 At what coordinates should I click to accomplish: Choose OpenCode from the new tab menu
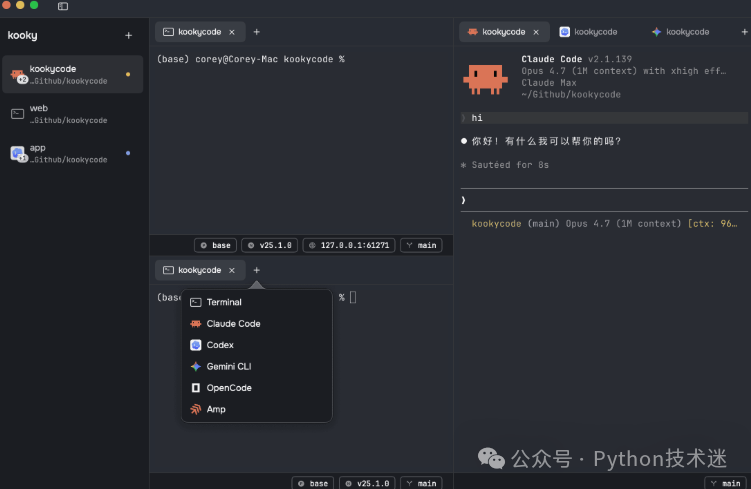point(257,388)
